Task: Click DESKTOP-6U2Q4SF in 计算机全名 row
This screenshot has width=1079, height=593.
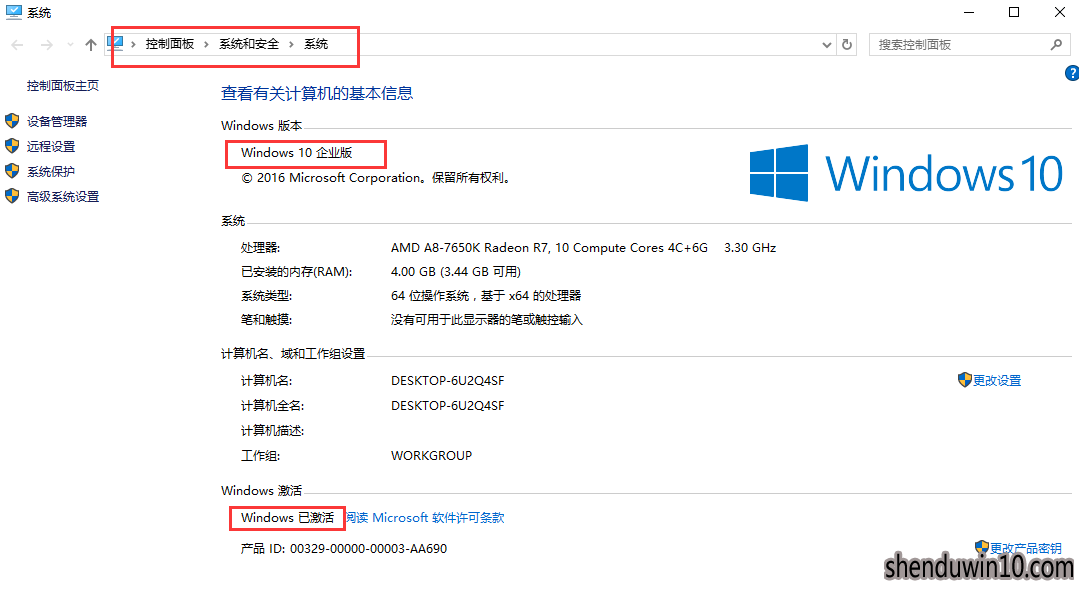Action: (x=447, y=406)
